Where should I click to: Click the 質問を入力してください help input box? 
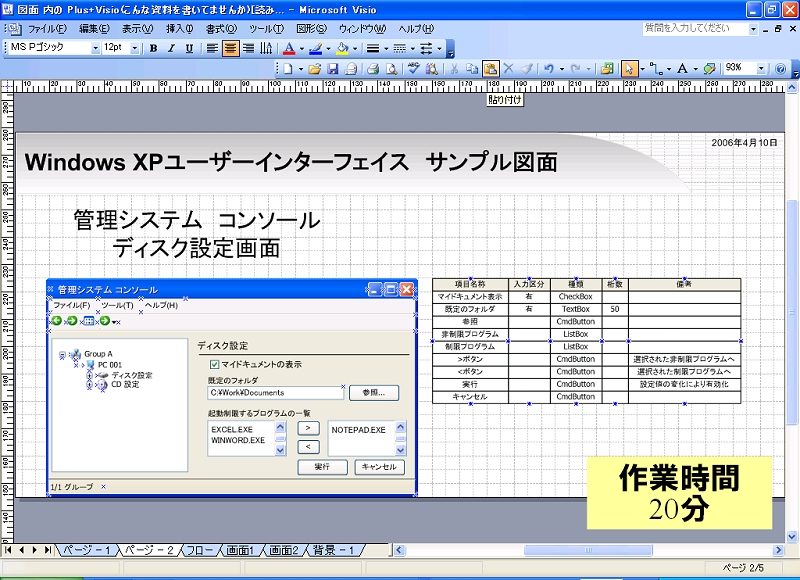(x=695, y=29)
